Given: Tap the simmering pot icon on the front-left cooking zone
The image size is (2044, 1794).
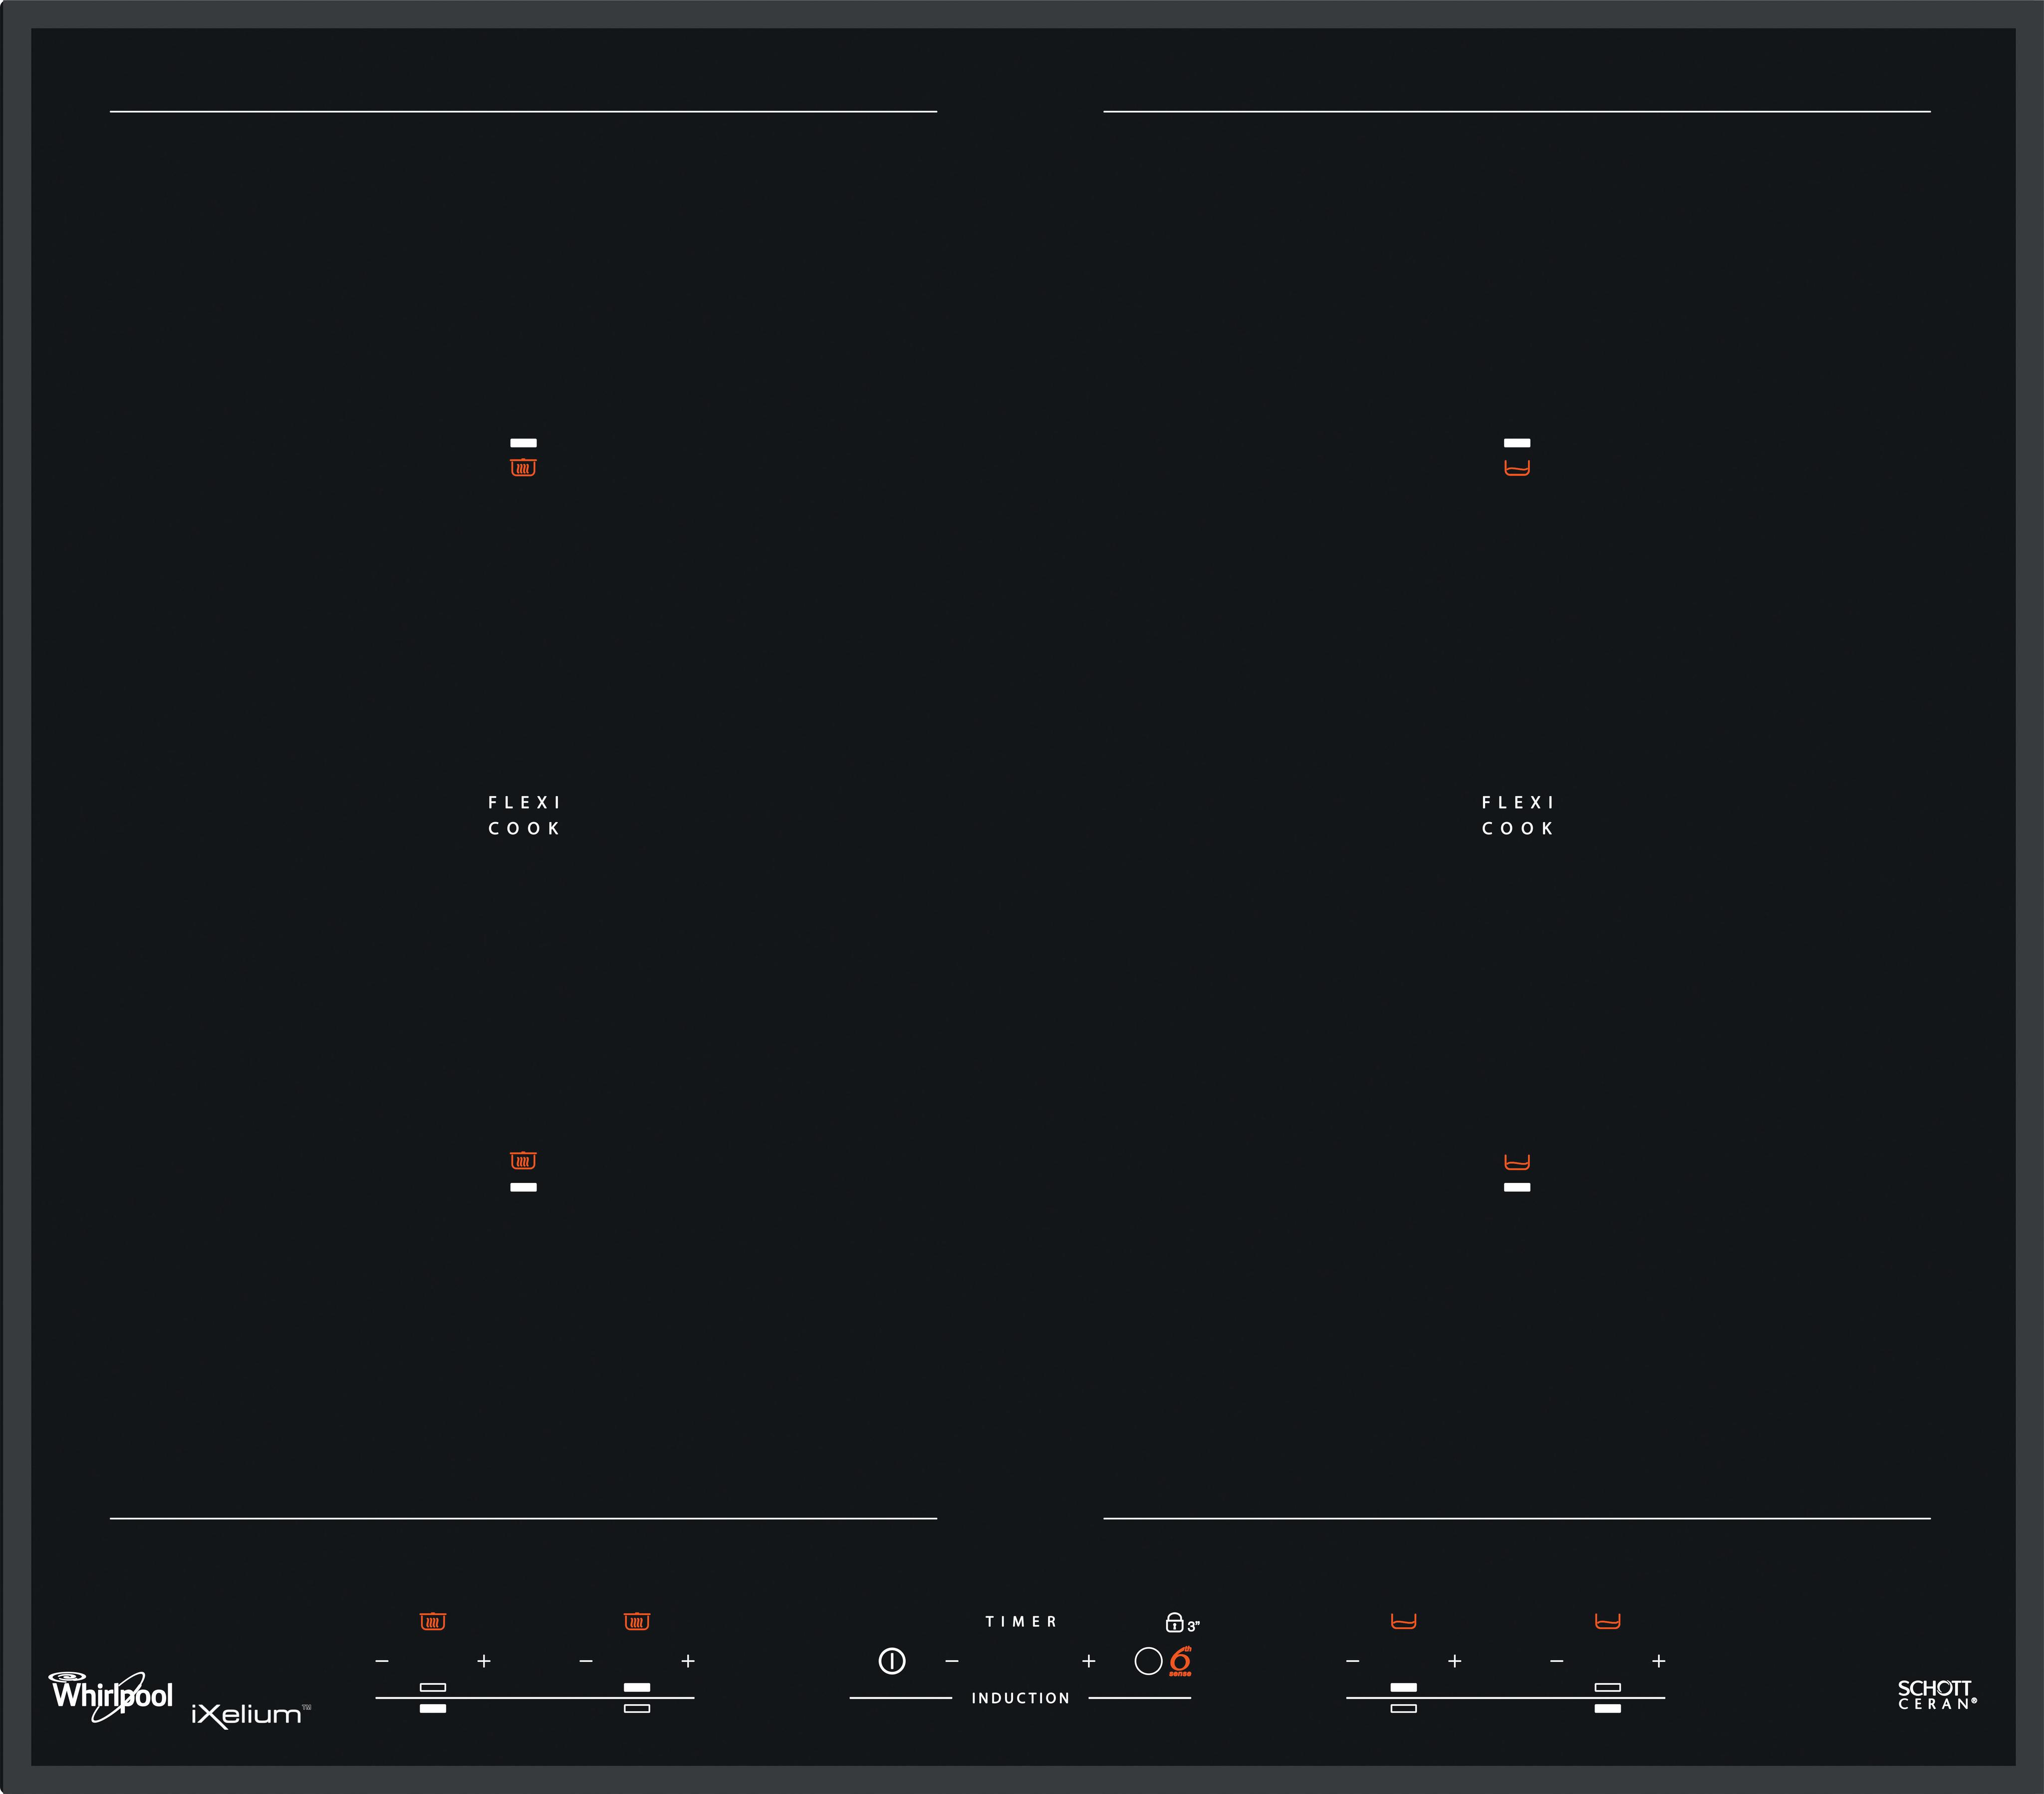Looking at the screenshot, I should coord(523,1160).
